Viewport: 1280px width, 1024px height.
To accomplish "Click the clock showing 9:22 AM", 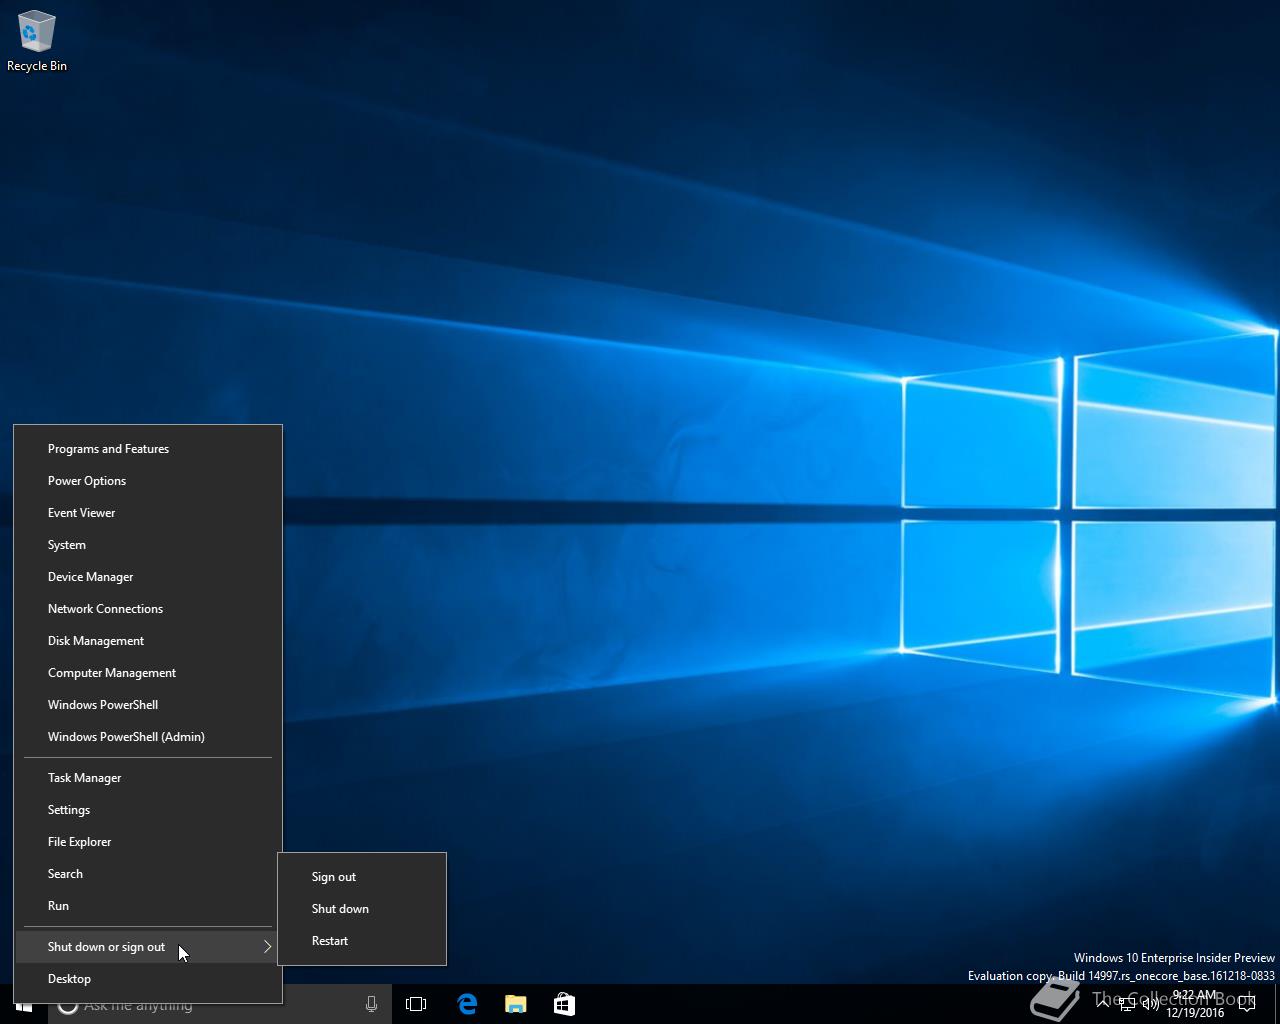I will click(1195, 1004).
